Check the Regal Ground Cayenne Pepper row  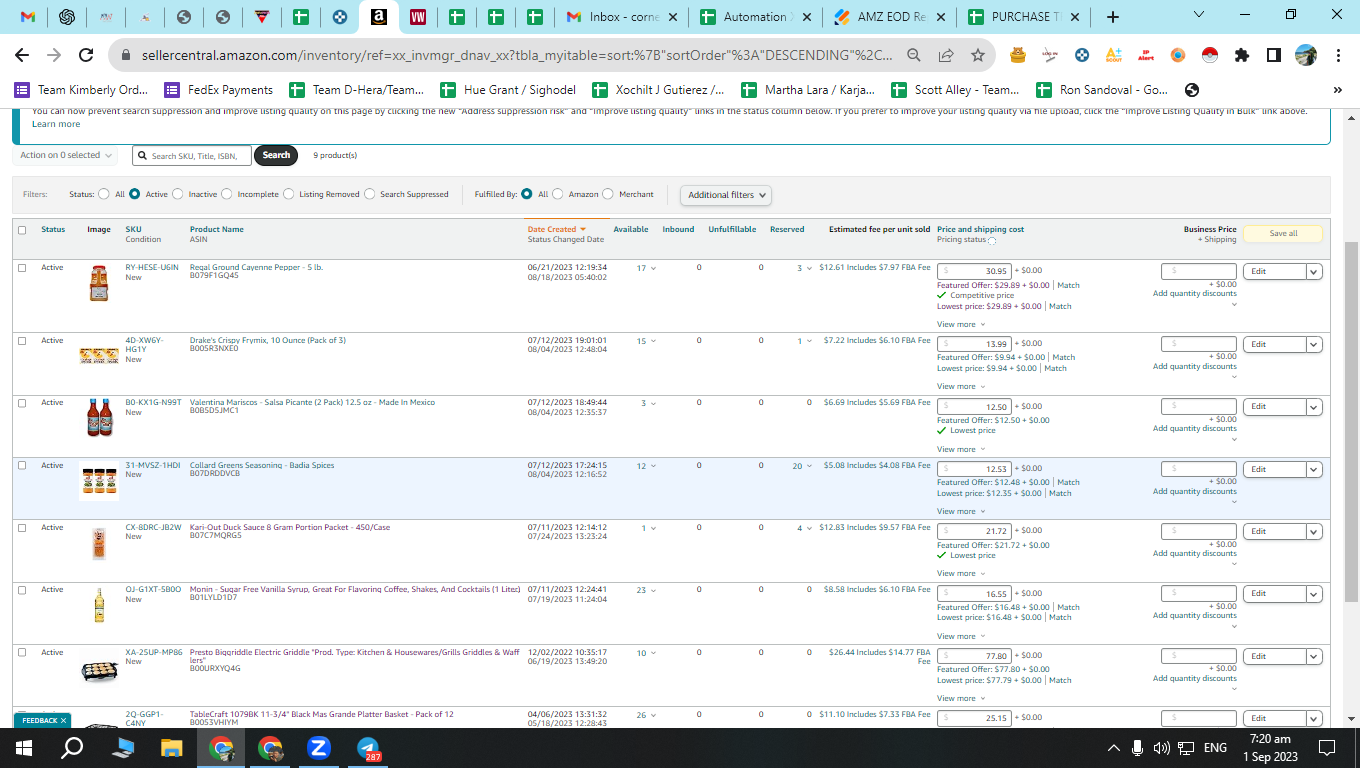22,268
